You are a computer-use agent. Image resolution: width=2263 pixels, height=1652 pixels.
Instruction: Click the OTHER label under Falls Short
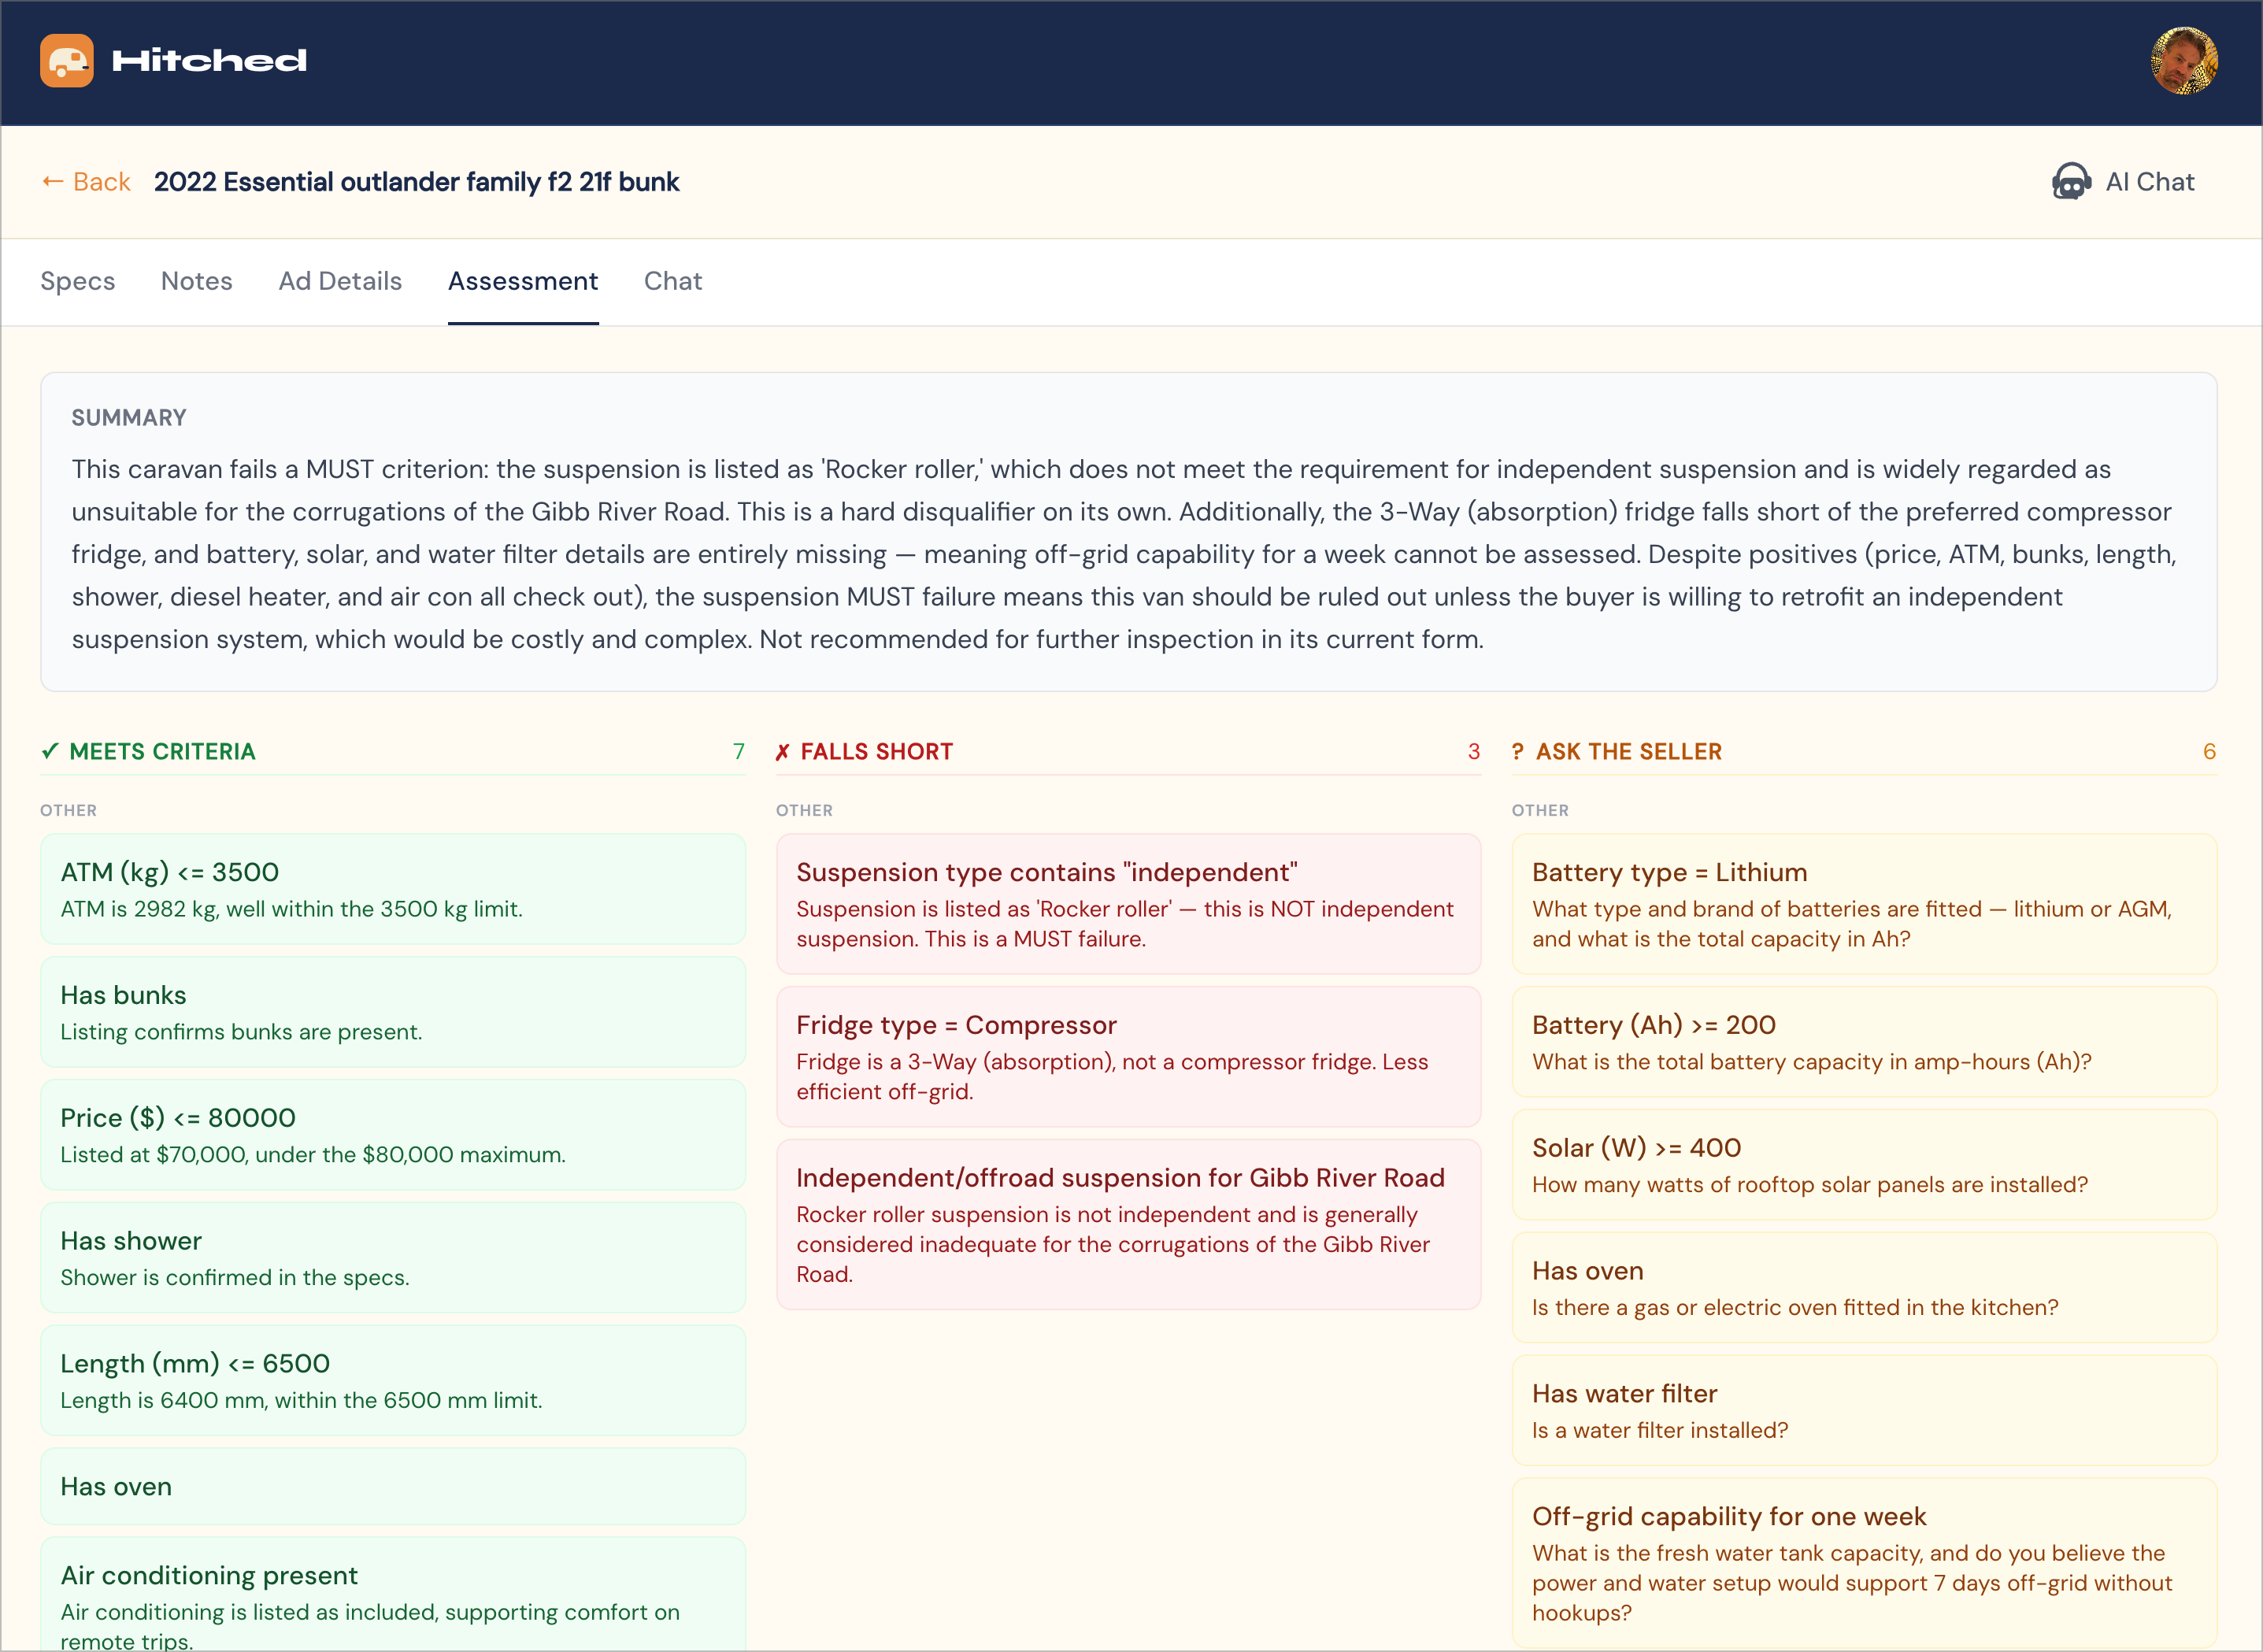point(804,810)
